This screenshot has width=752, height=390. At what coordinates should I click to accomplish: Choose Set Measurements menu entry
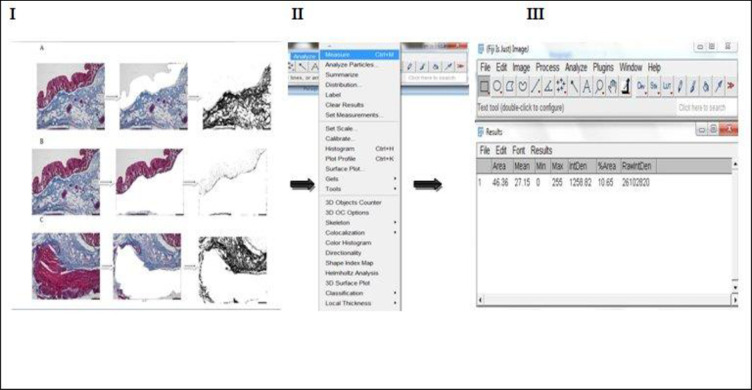coord(360,115)
